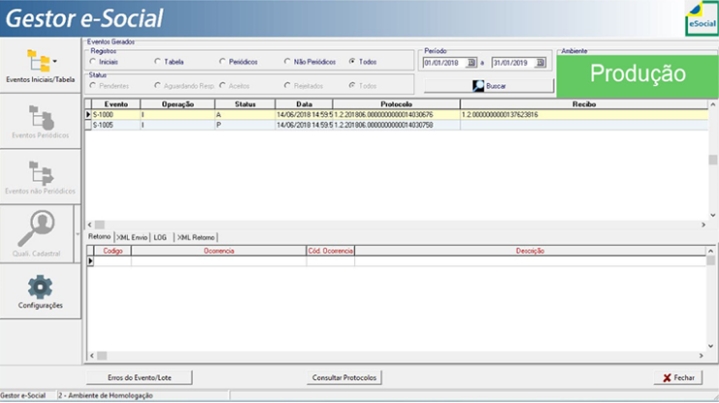Open calendar picker for start date 01/01/2018
The image size is (719, 403).
471,63
